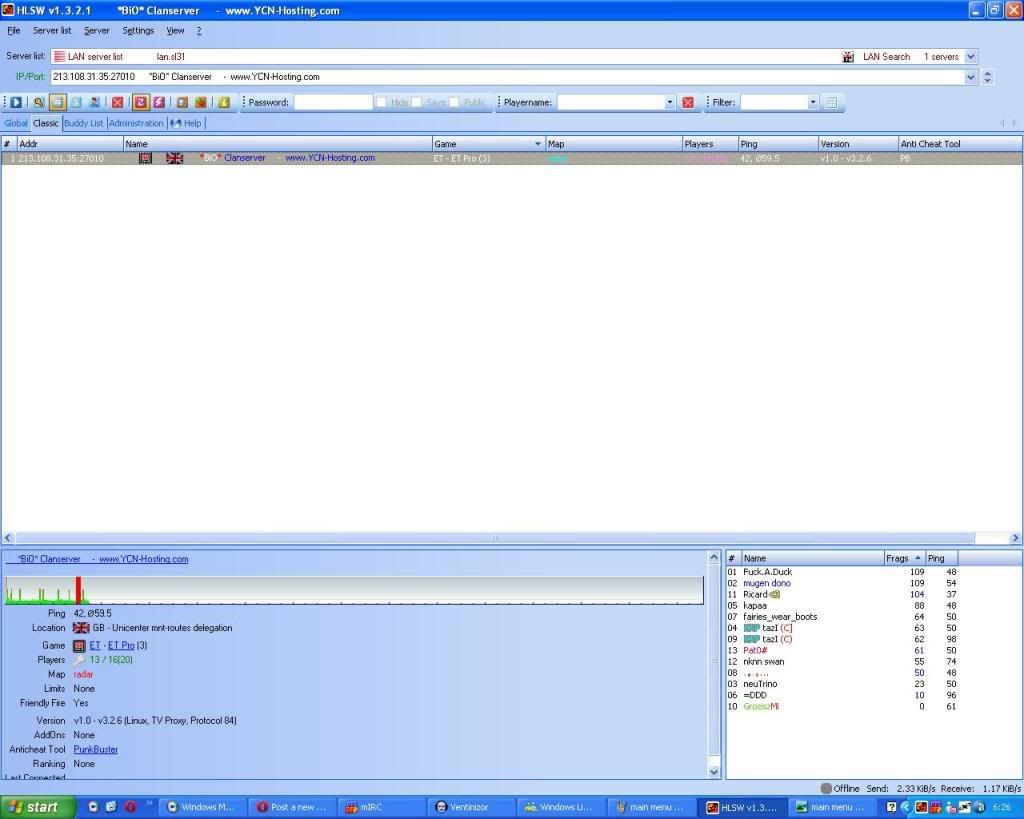Click the red Z refresh toolbar icon
1024x819 pixels.
(x=141, y=102)
